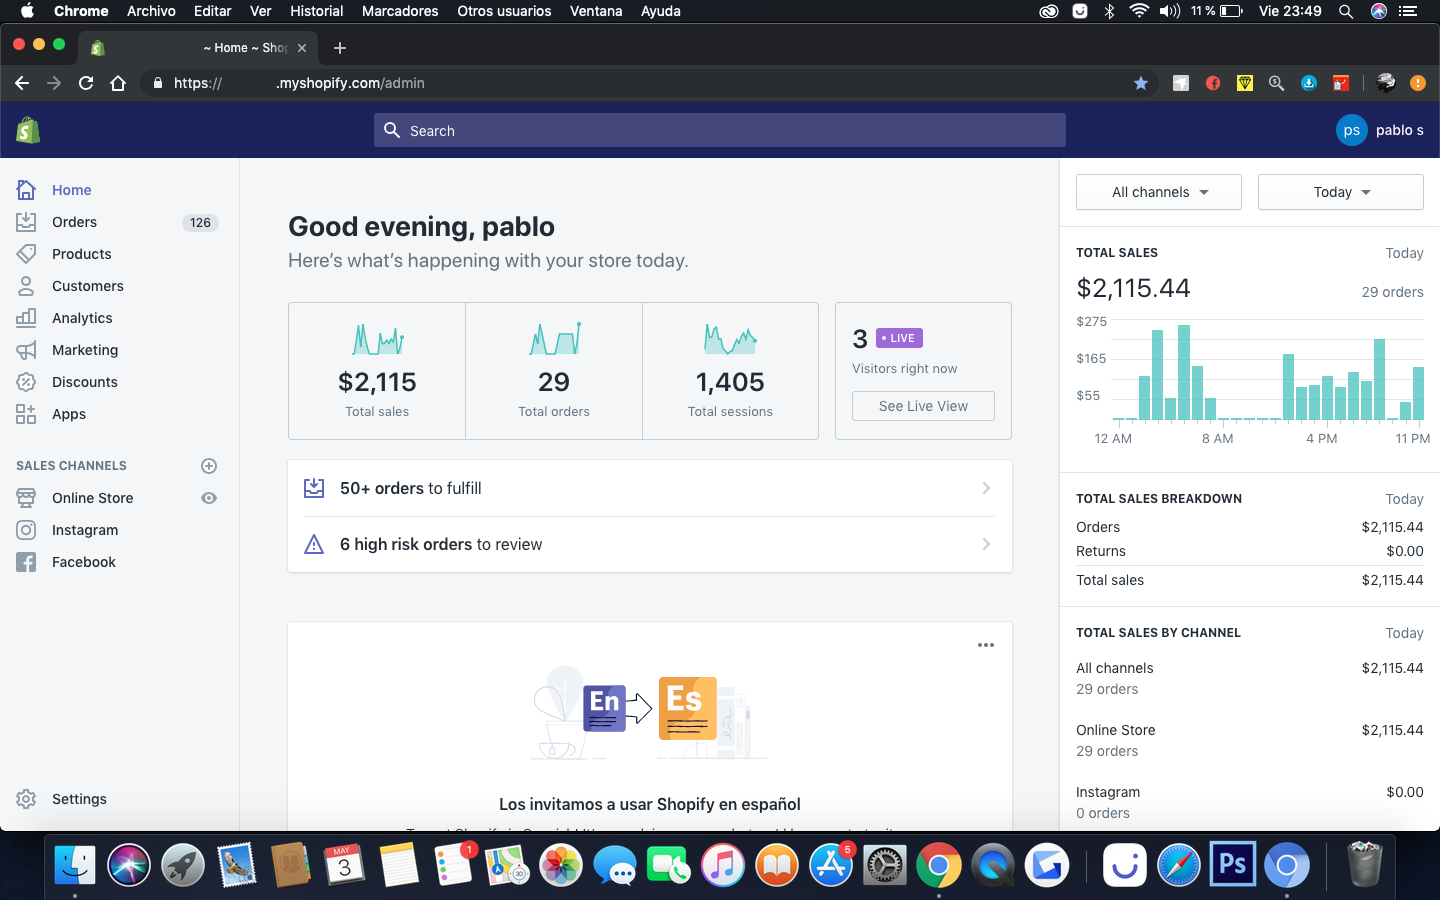The height and width of the screenshot is (900, 1440).
Task: Click the Shopify search field
Action: 720,130
